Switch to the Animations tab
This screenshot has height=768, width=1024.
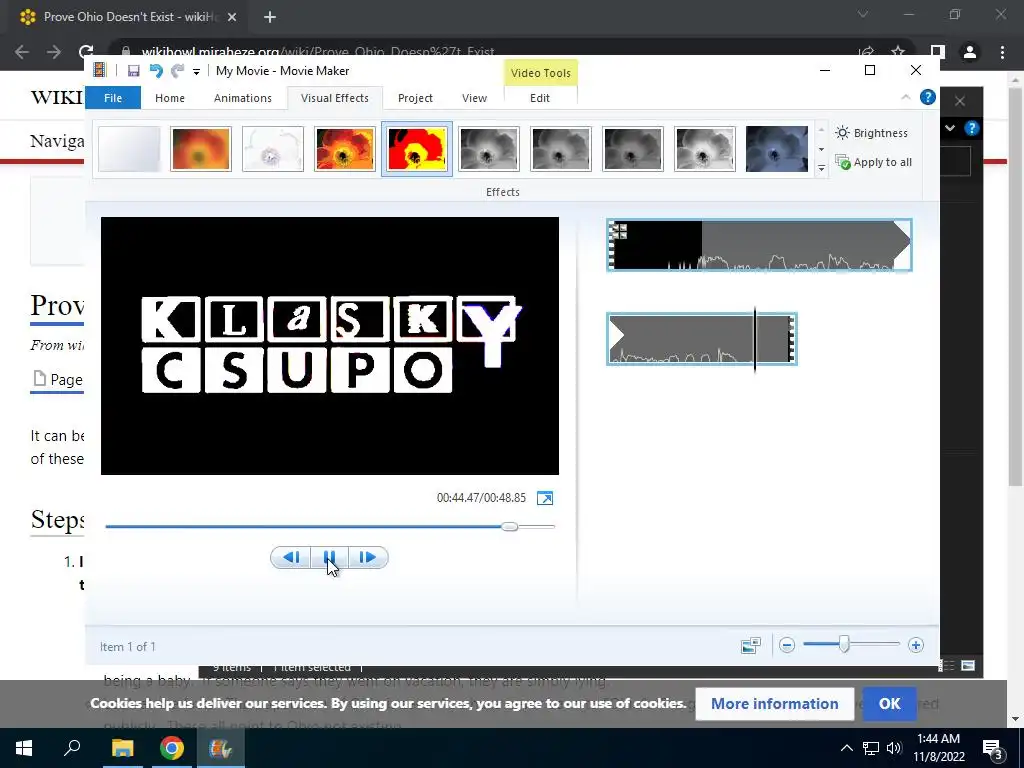coord(242,98)
